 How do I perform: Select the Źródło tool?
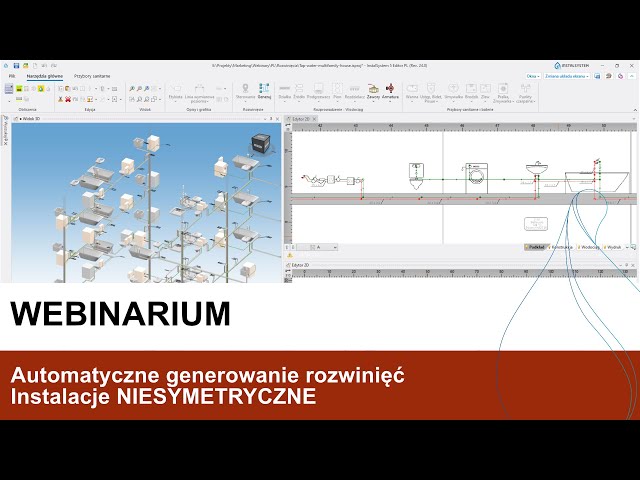point(299,91)
